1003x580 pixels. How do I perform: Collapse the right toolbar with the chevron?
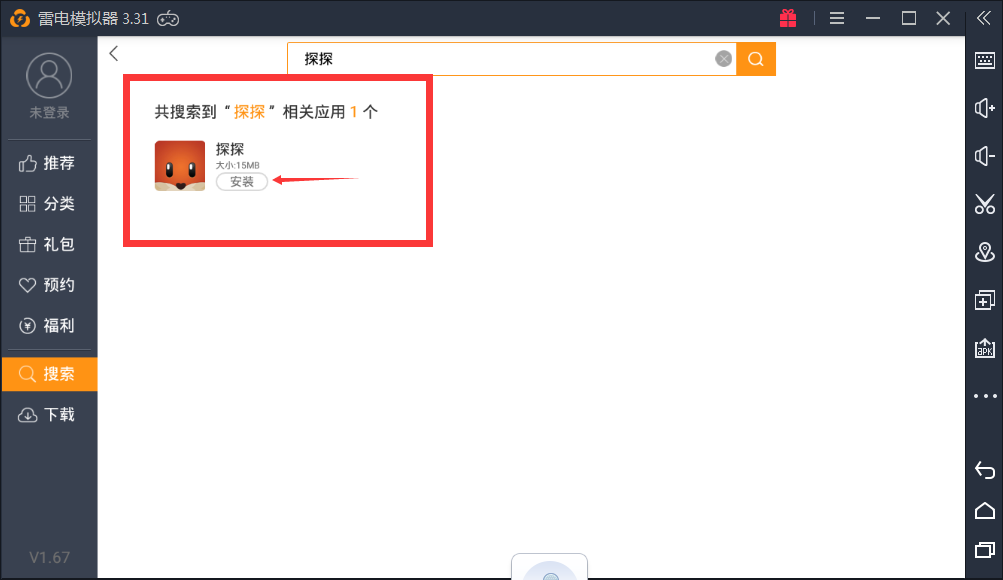pos(984,17)
